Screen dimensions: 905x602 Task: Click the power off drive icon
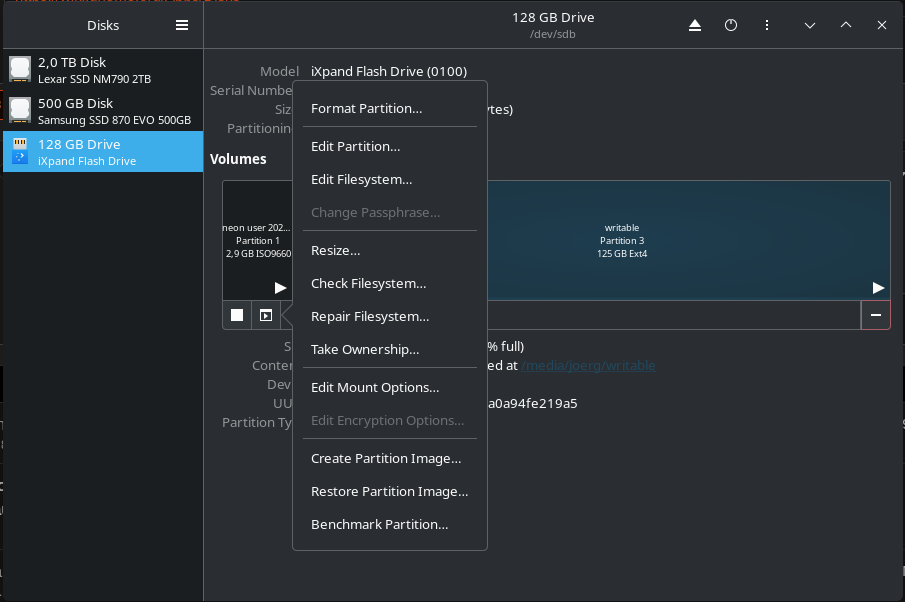click(x=731, y=26)
